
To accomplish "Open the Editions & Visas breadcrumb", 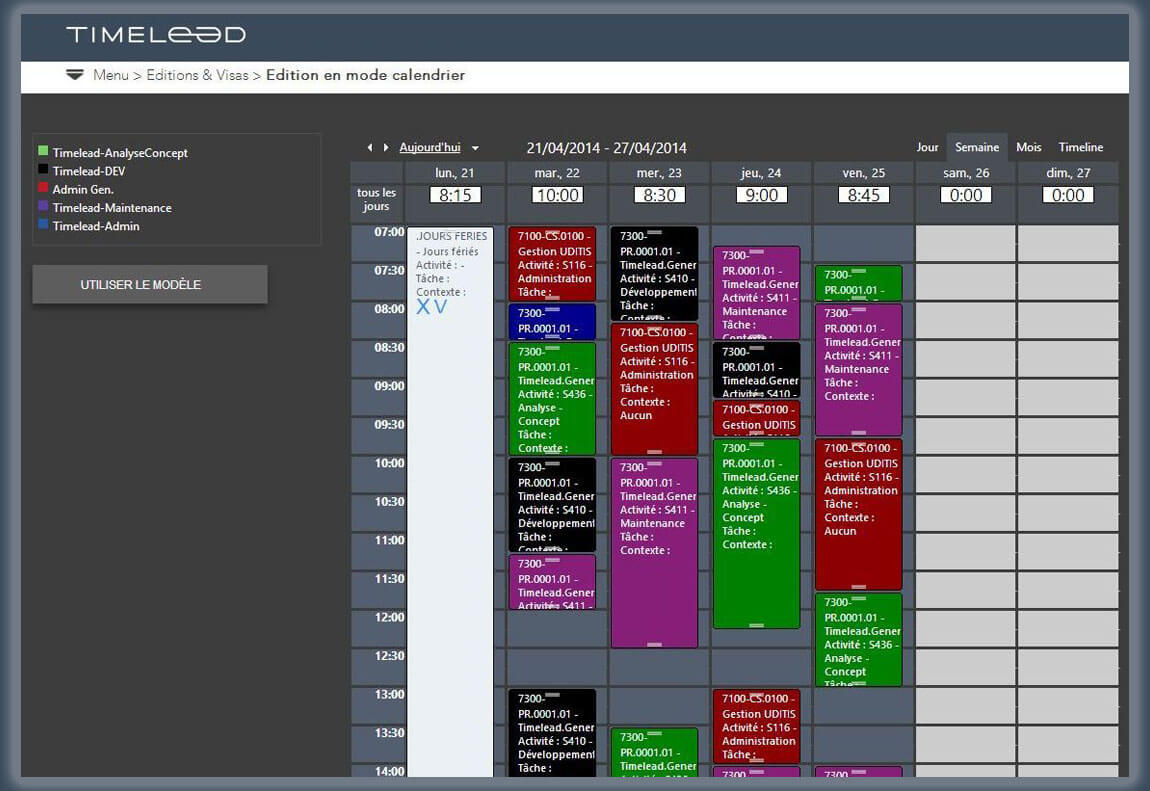I will click(x=197, y=75).
